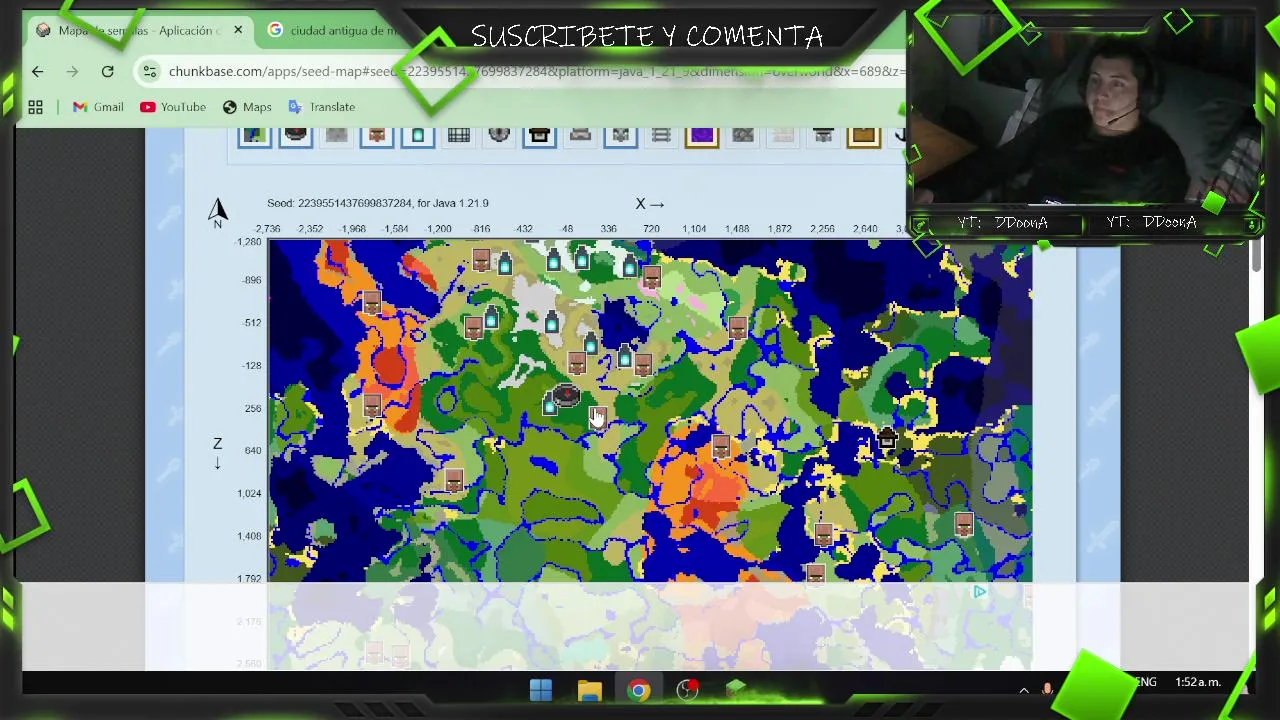
Task: Open the Windows Start menu
Action: click(x=541, y=690)
